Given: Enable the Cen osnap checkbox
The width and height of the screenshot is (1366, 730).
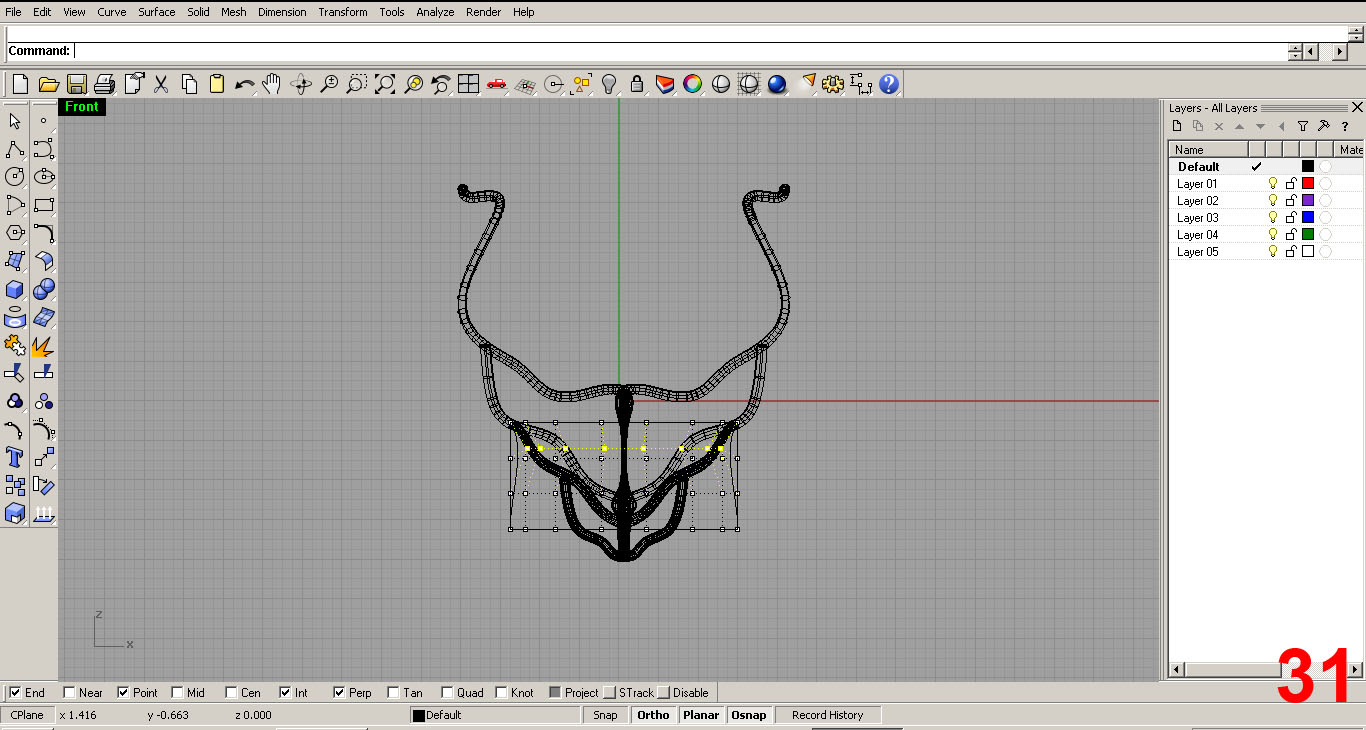Looking at the screenshot, I should click(231, 692).
